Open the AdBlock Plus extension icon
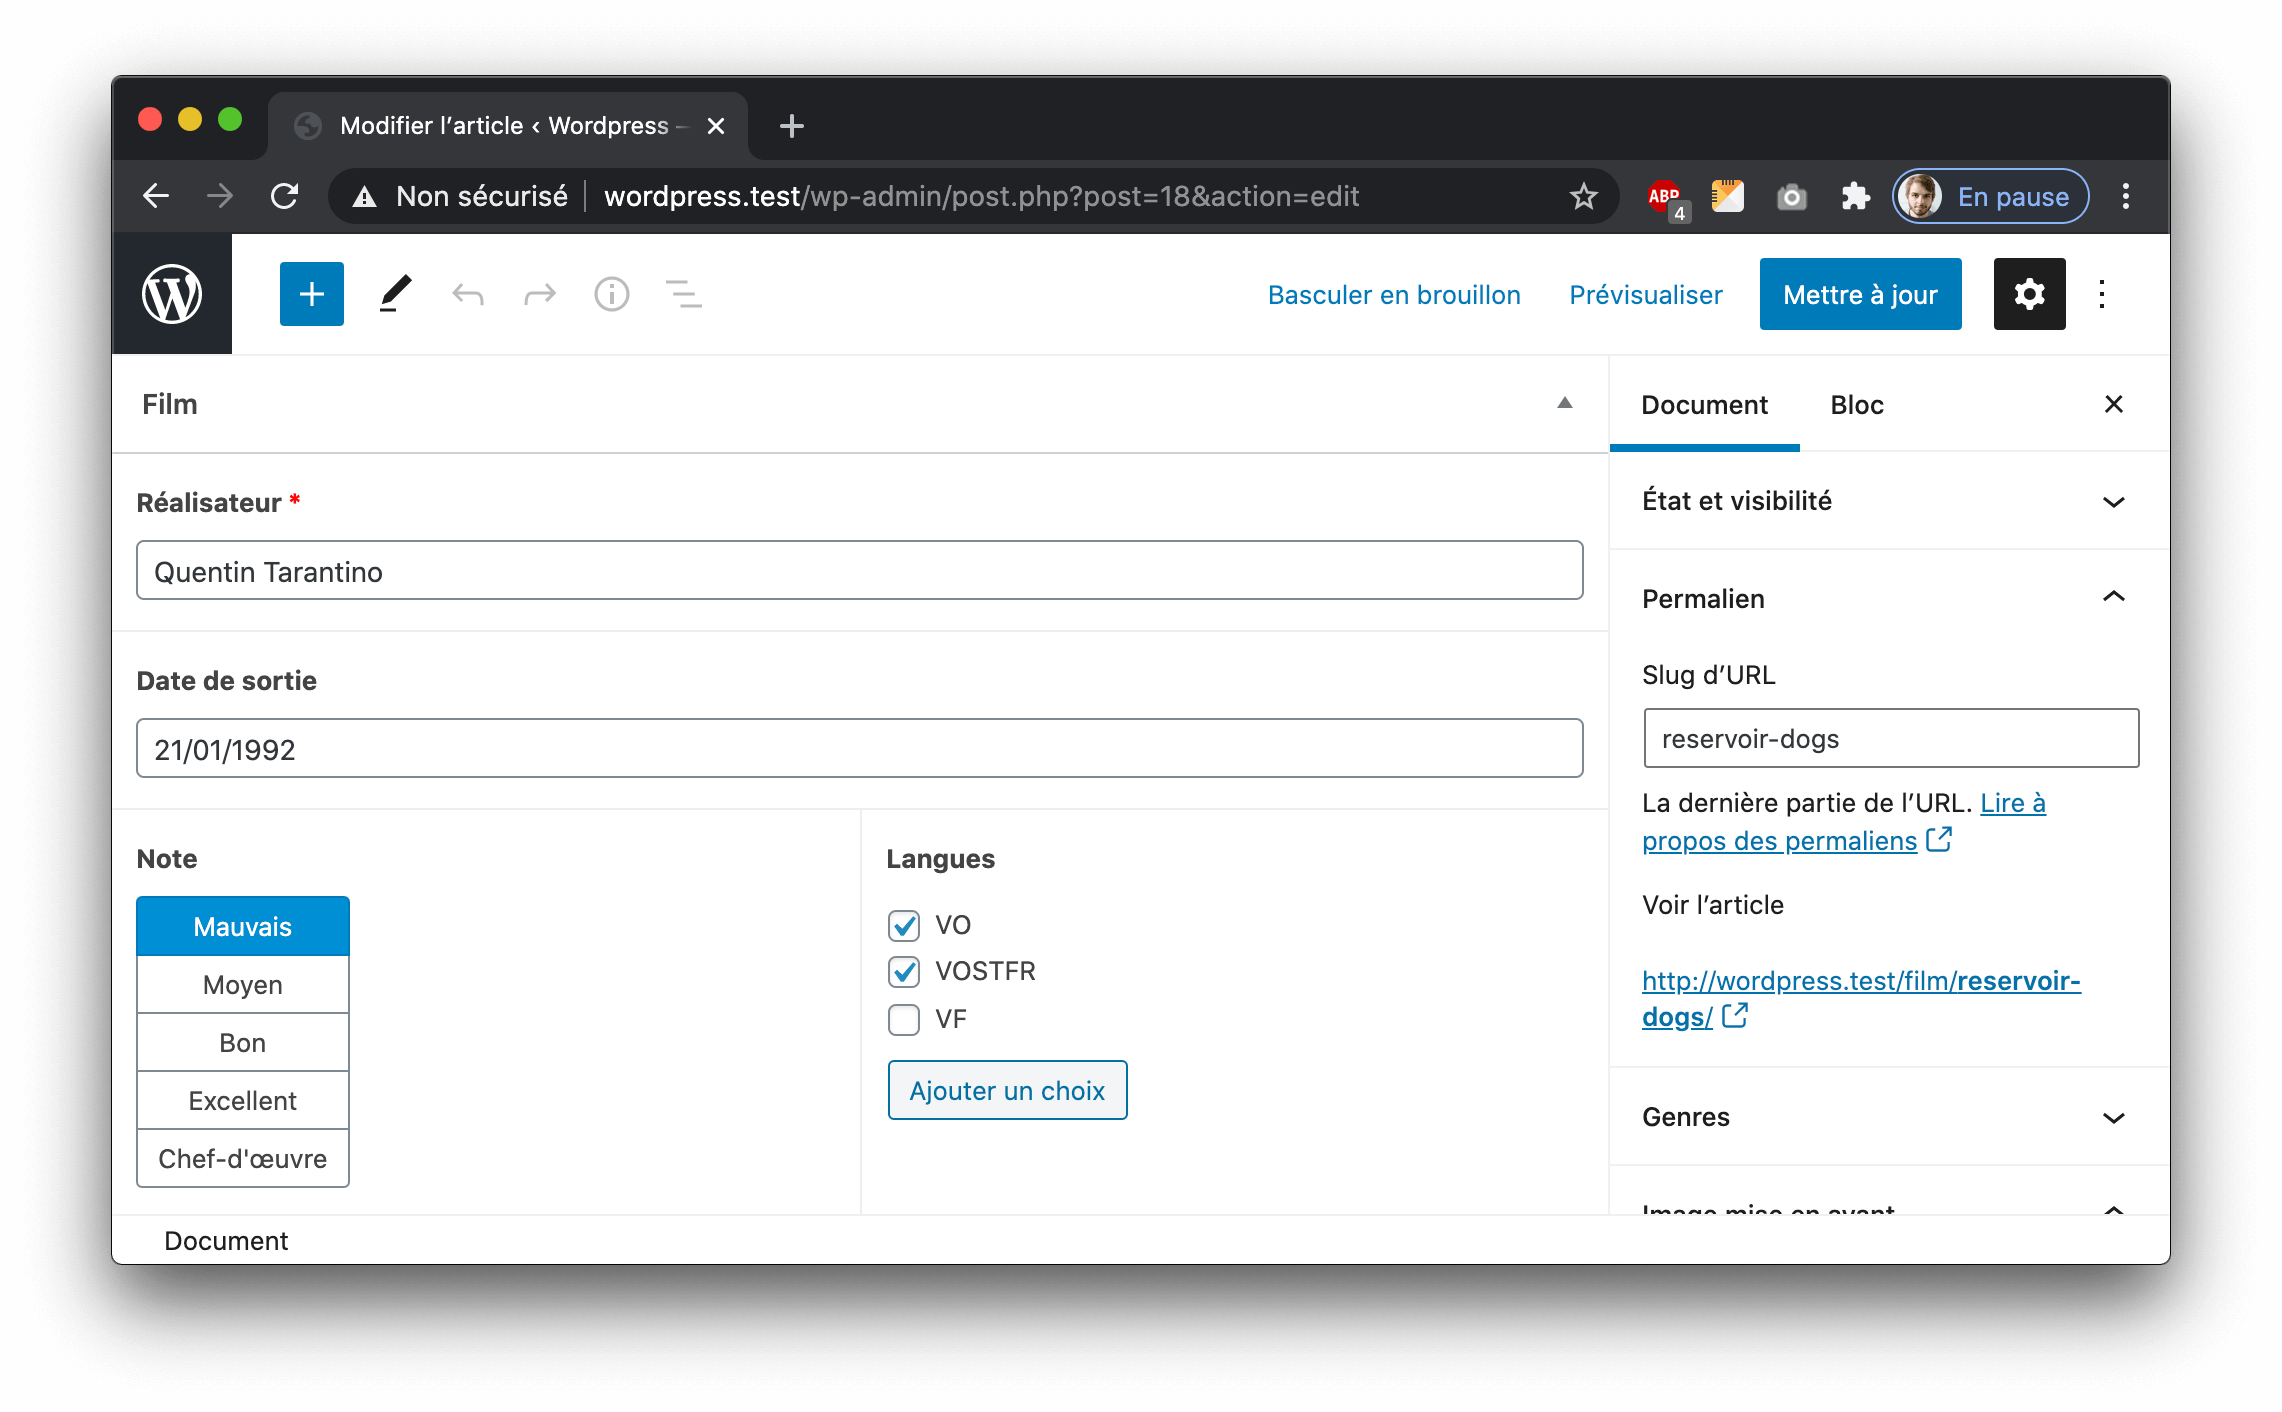Image resolution: width=2282 pixels, height=1412 pixels. (x=1664, y=196)
